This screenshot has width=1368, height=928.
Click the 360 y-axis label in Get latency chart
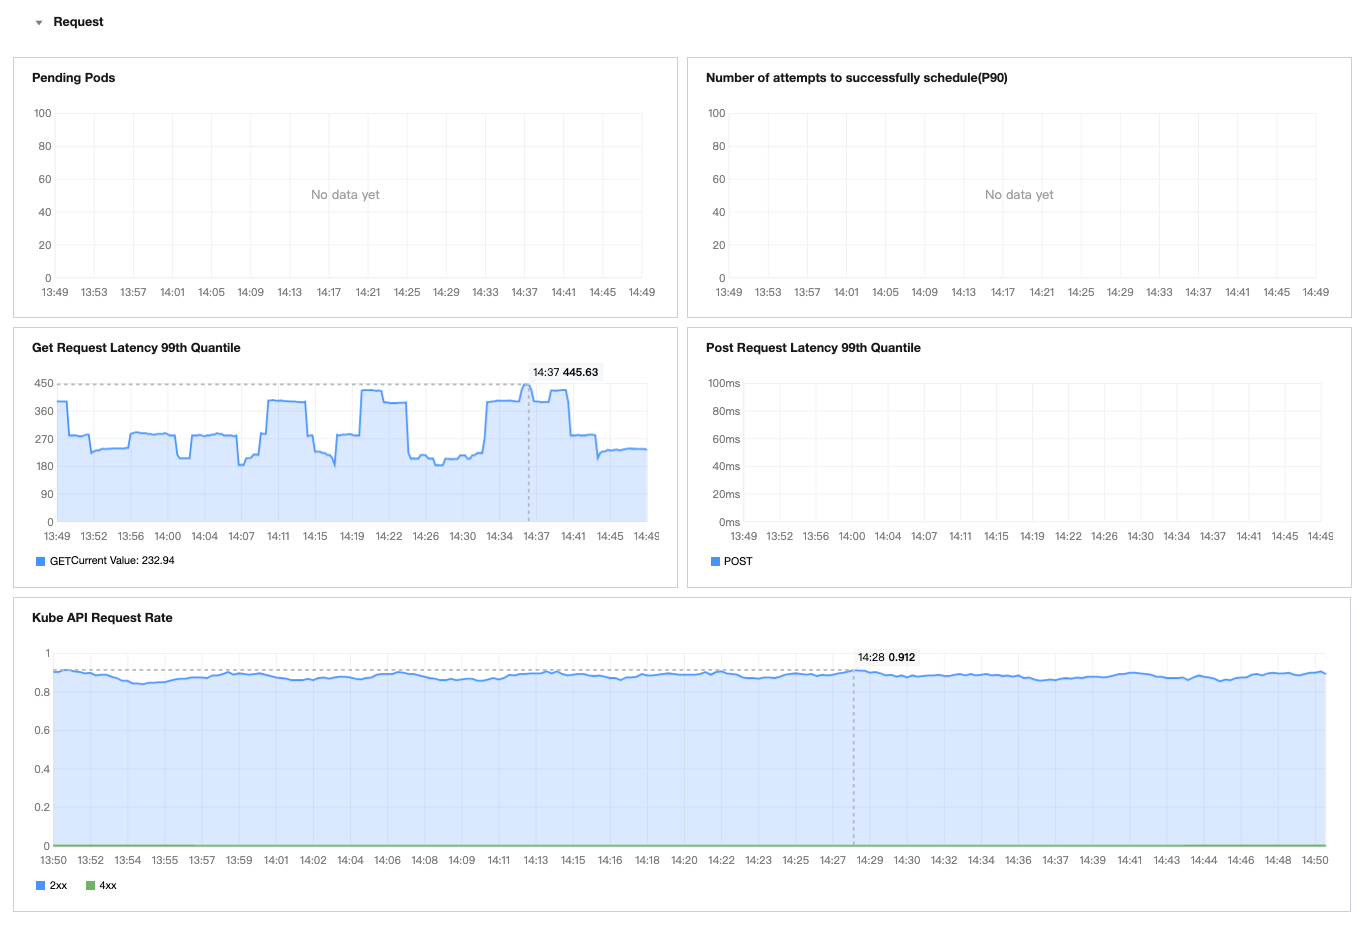click(x=44, y=411)
